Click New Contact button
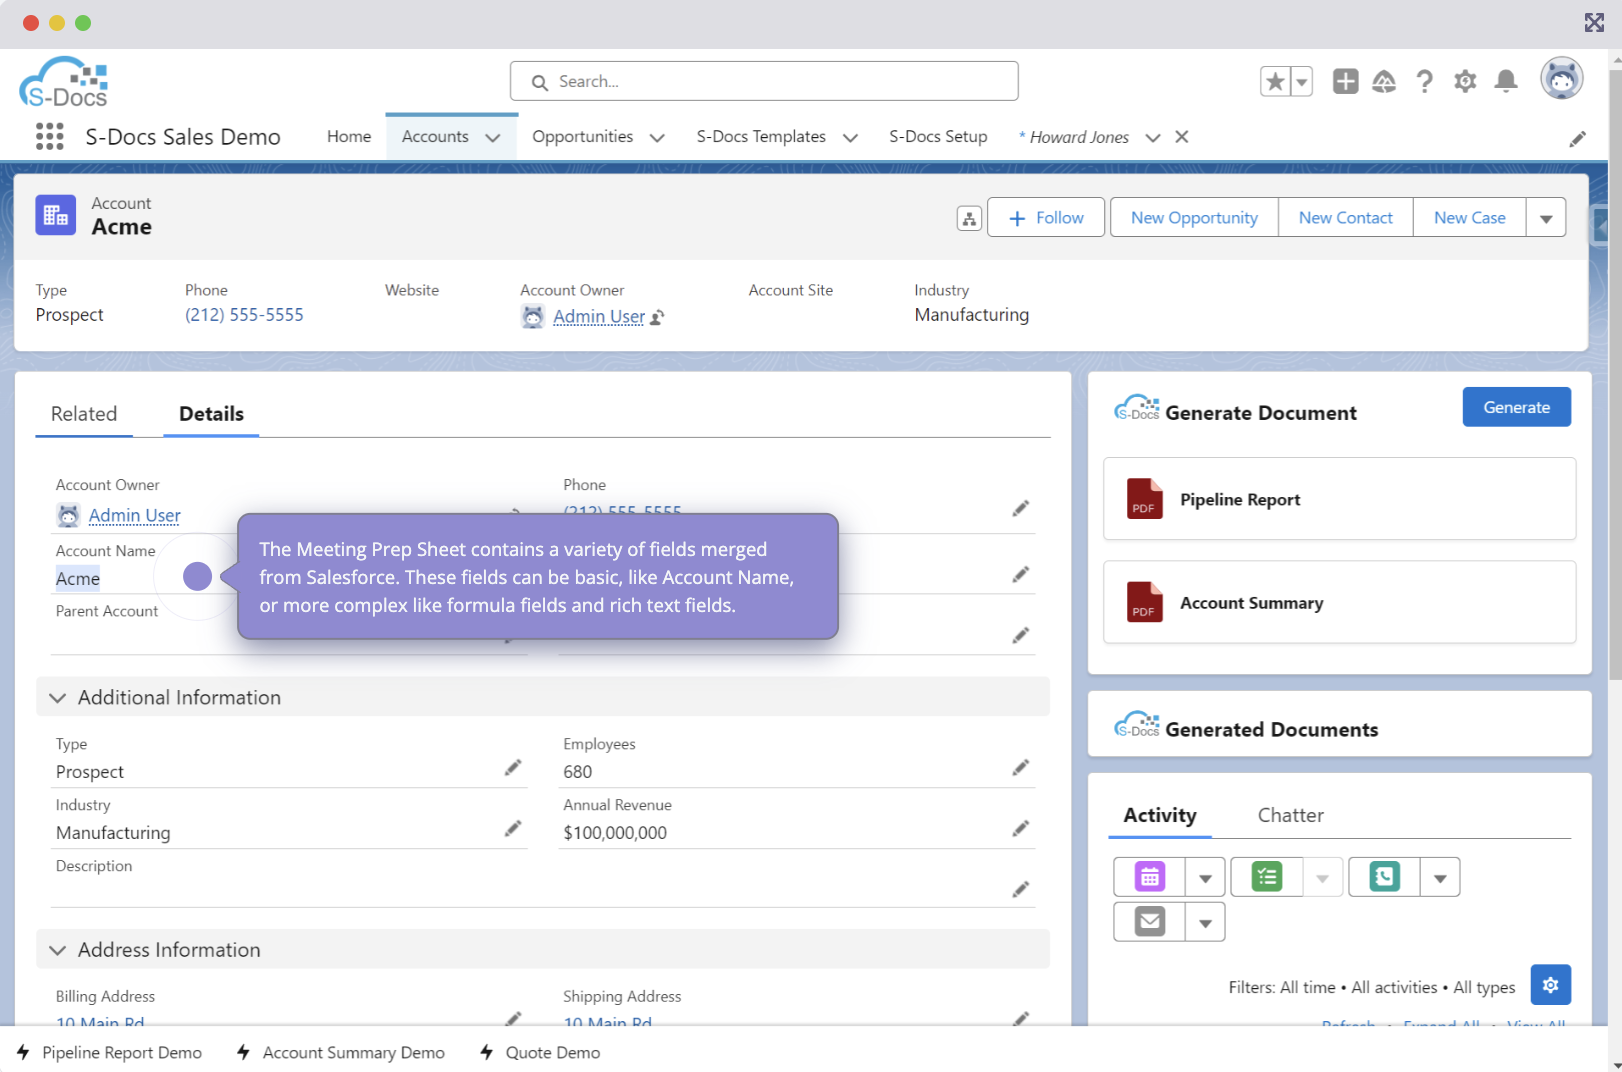The width and height of the screenshot is (1622, 1072). 1345,218
